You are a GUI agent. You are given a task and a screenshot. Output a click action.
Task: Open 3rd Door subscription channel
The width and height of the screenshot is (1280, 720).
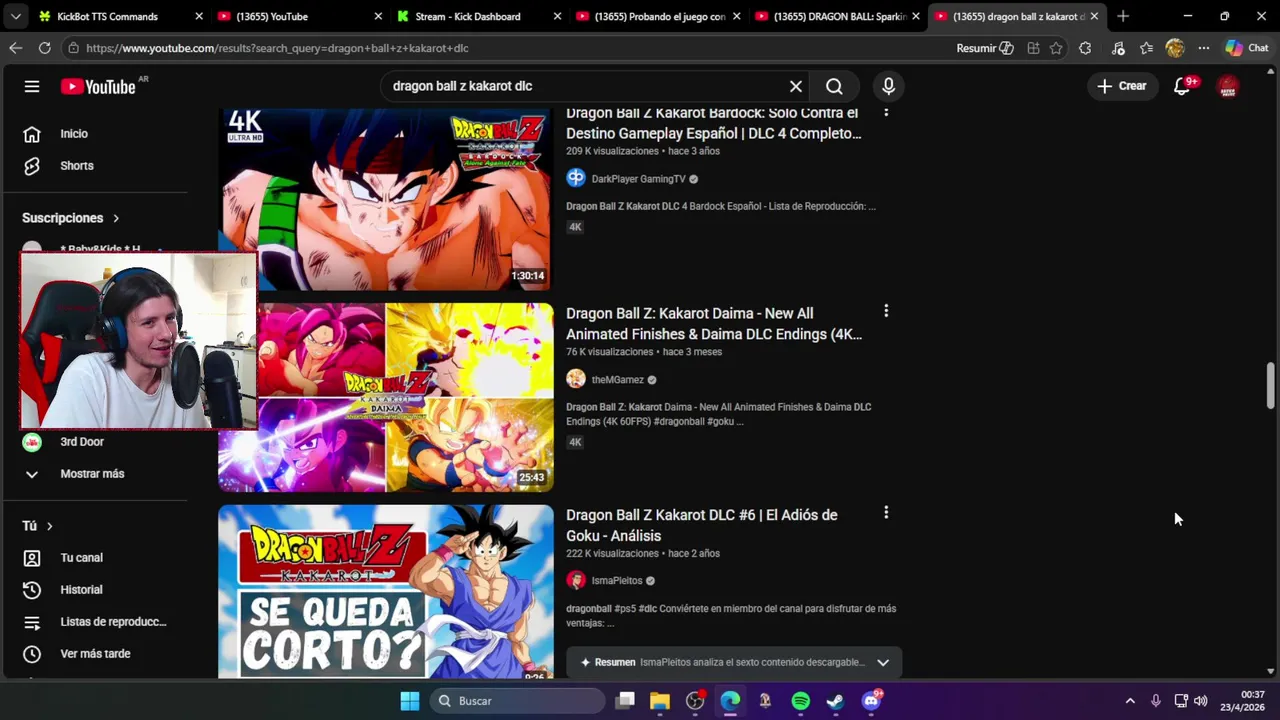(82, 442)
